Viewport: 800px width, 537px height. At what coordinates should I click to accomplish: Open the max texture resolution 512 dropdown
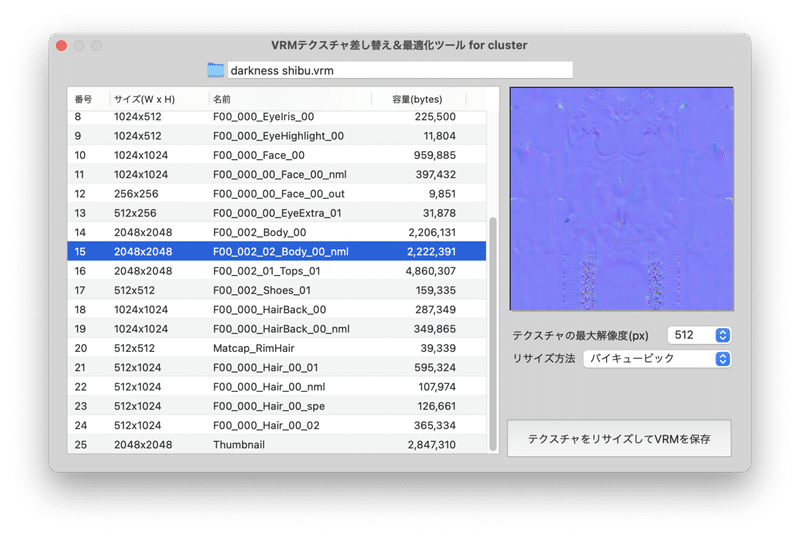pyautogui.click(x=699, y=335)
